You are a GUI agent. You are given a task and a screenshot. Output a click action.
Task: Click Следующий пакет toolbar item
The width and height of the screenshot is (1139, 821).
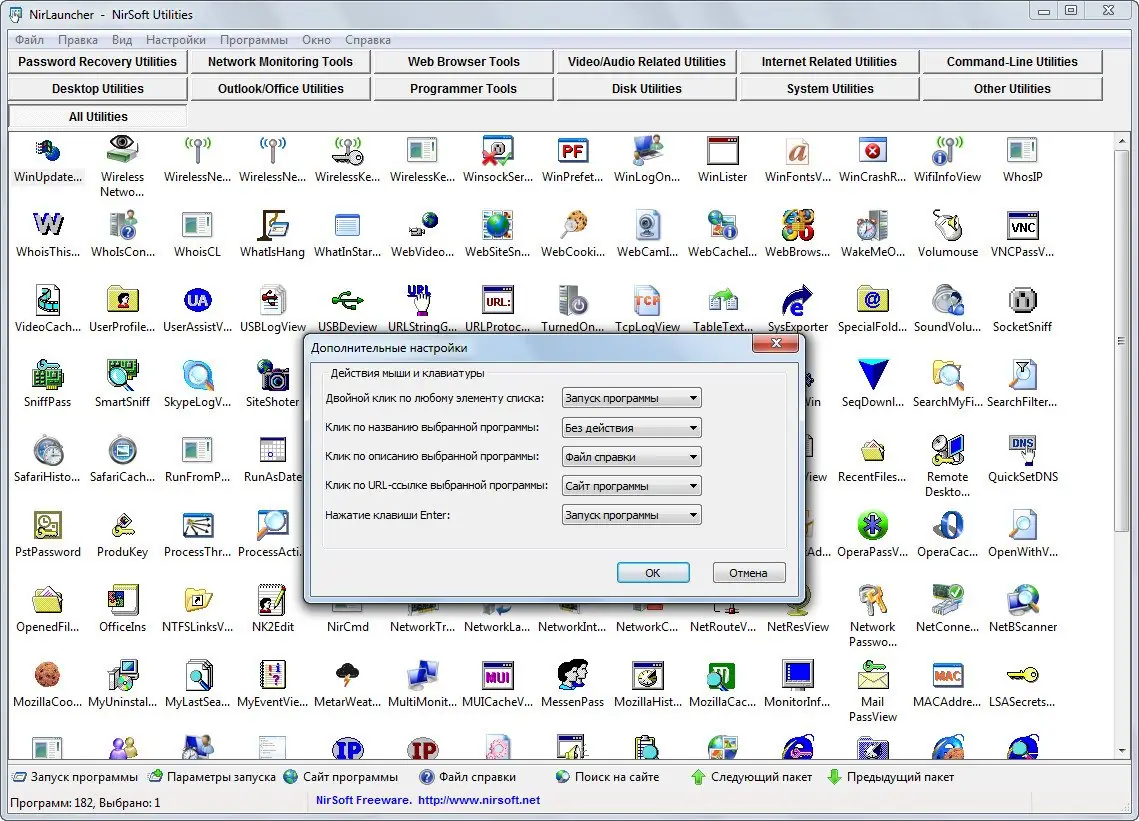coord(751,777)
